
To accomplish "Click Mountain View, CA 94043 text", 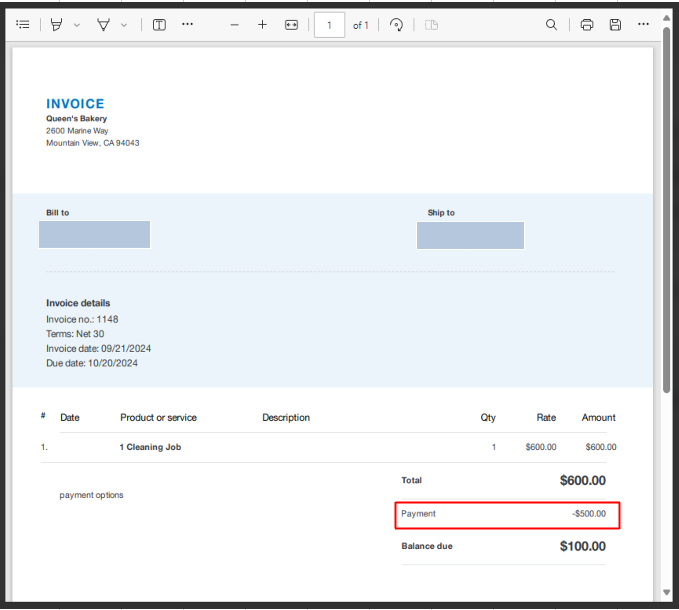I will point(93,143).
